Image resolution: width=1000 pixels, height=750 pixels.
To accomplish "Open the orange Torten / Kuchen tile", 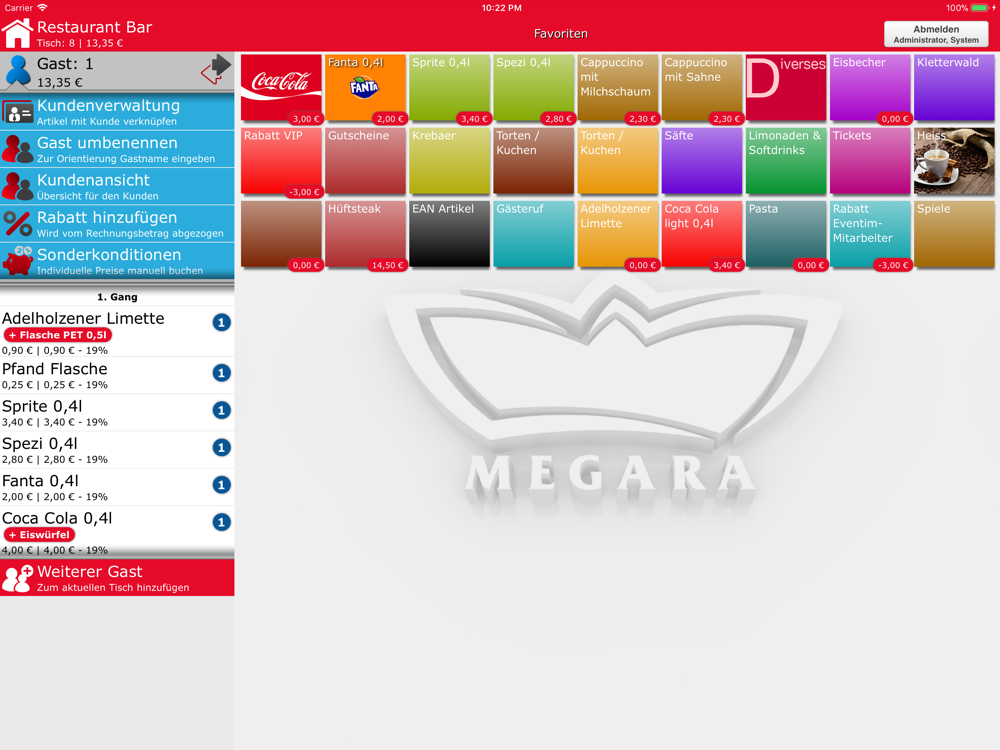I will coord(618,161).
